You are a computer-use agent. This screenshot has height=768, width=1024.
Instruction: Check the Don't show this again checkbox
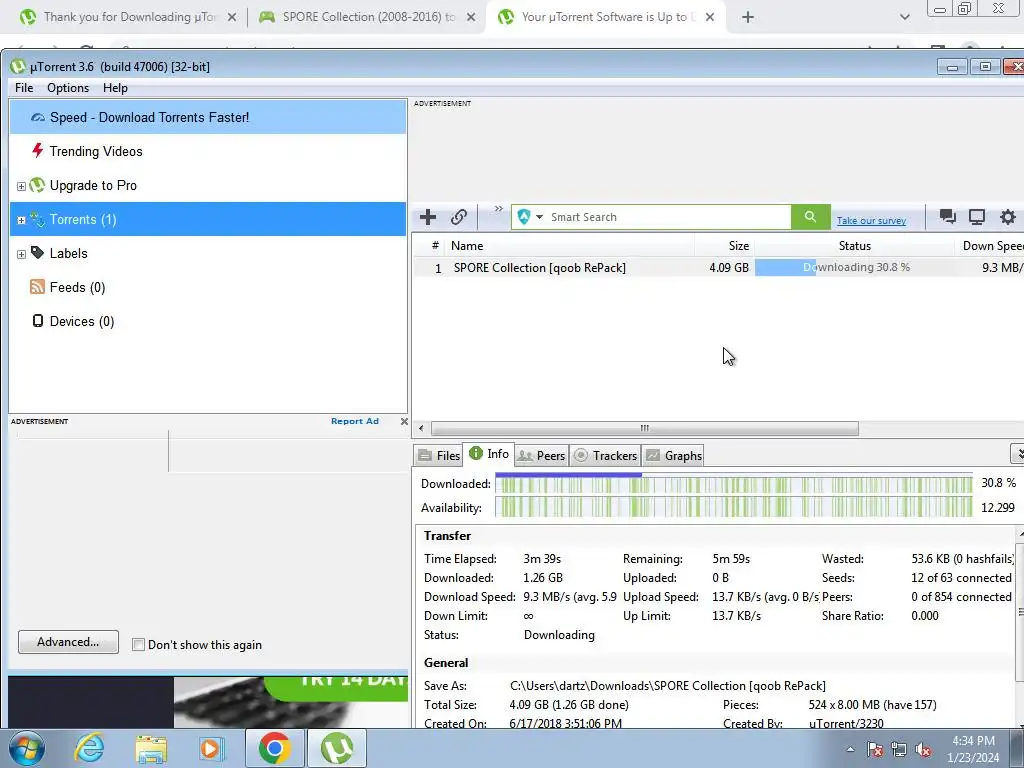point(138,645)
